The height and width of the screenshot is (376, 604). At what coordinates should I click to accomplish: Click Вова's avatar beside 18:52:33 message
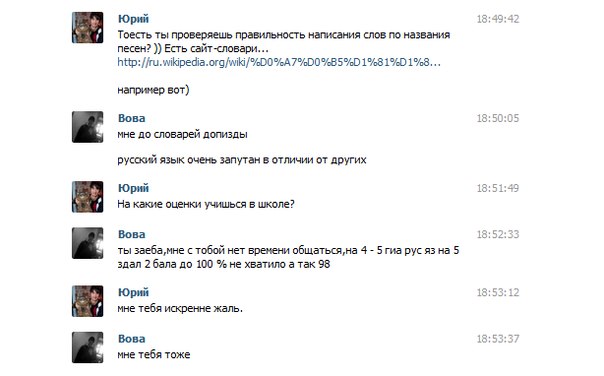(x=87, y=243)
